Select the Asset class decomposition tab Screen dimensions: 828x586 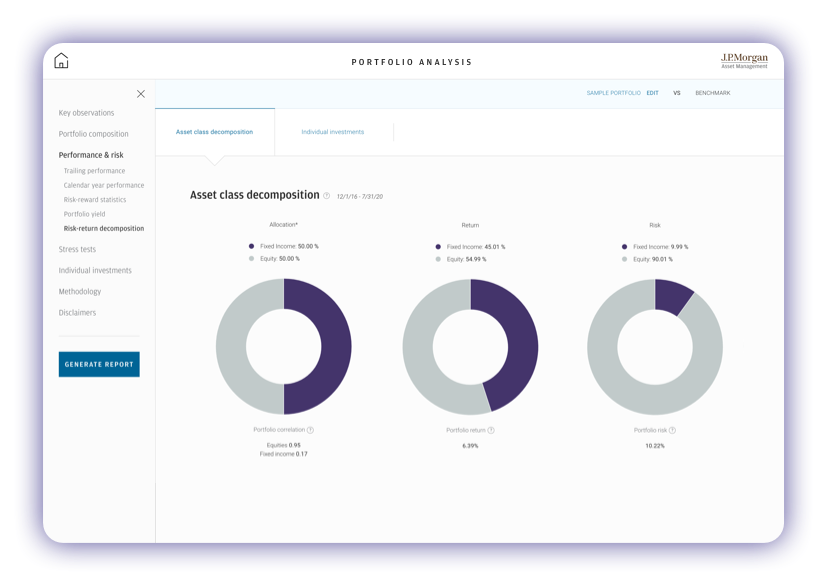pyautogui.click(x=214, y=132)
